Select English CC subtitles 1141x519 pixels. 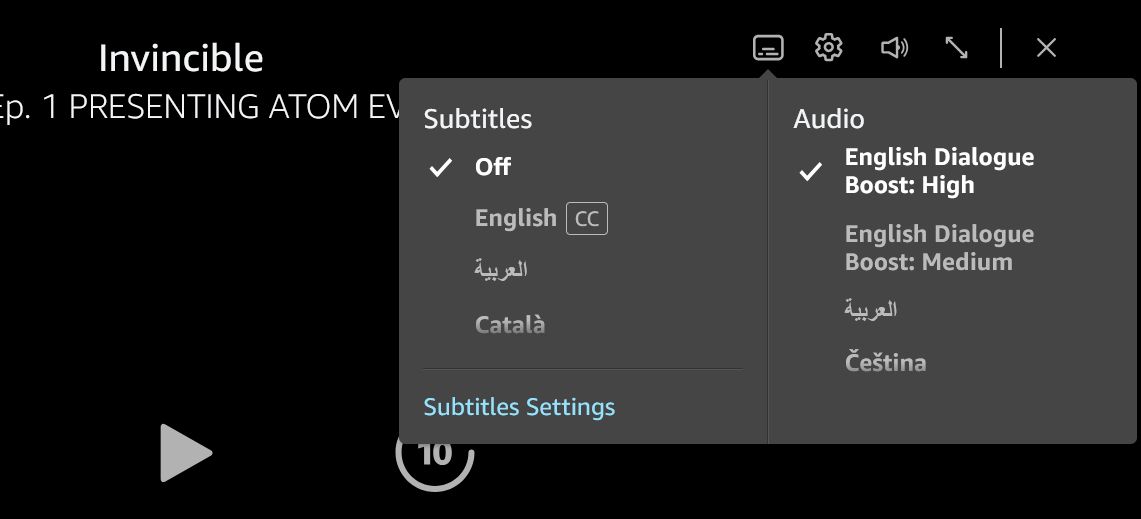[516, 218]
